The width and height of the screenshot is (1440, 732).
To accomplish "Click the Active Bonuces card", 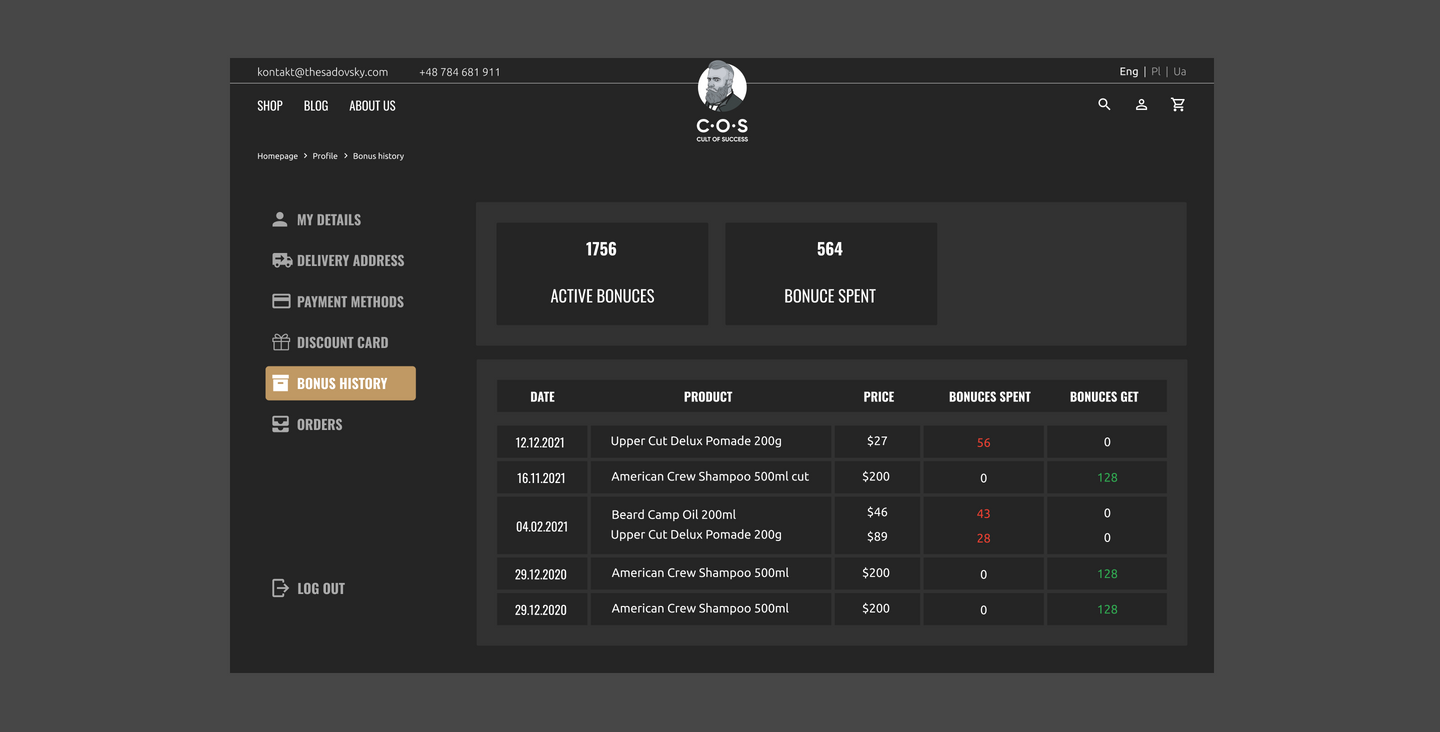I will (x=602, y=273).
